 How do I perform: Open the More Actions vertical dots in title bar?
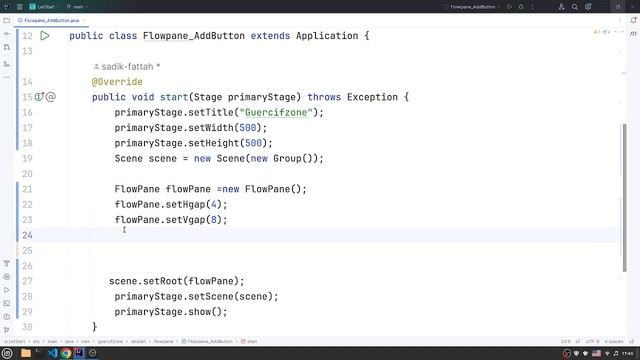coord(532,7)
